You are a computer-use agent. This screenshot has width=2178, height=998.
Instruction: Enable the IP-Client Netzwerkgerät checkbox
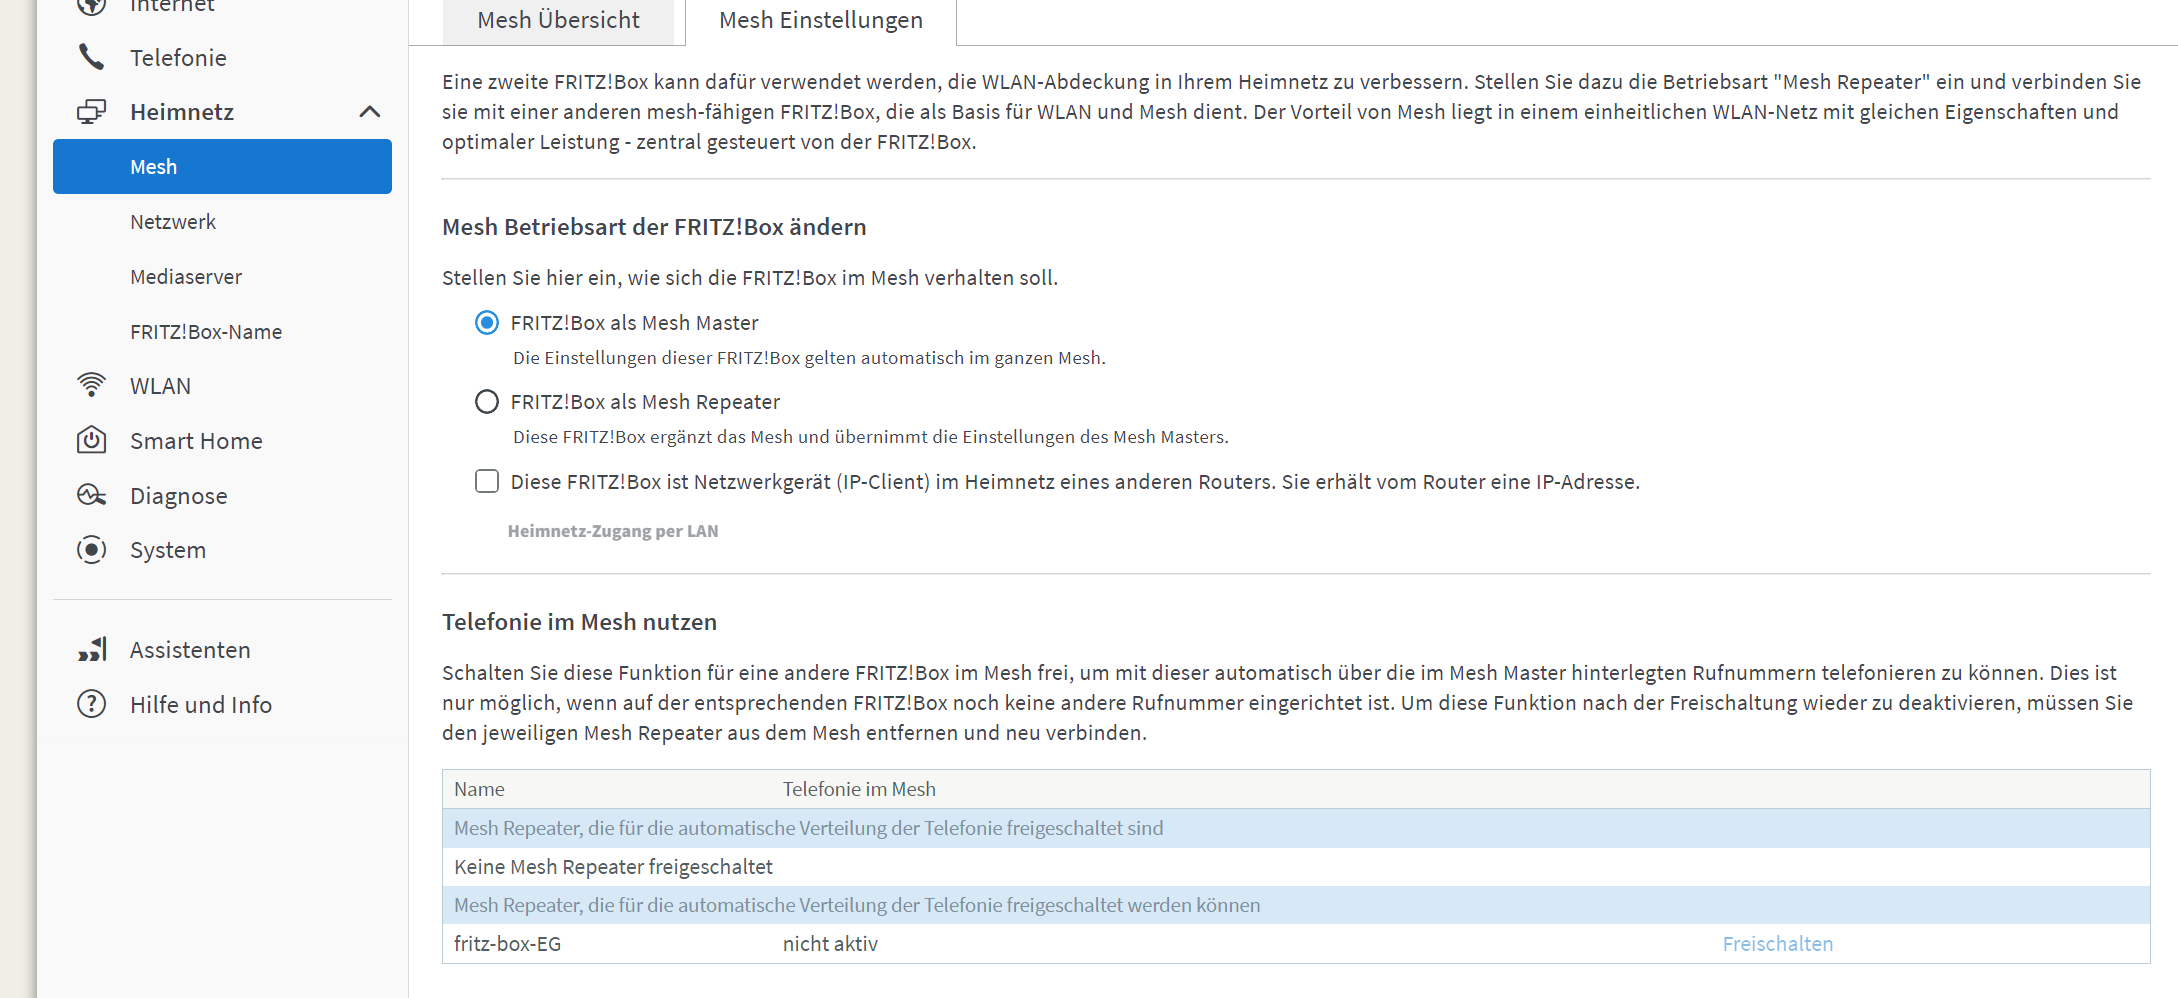click(487, 481)
